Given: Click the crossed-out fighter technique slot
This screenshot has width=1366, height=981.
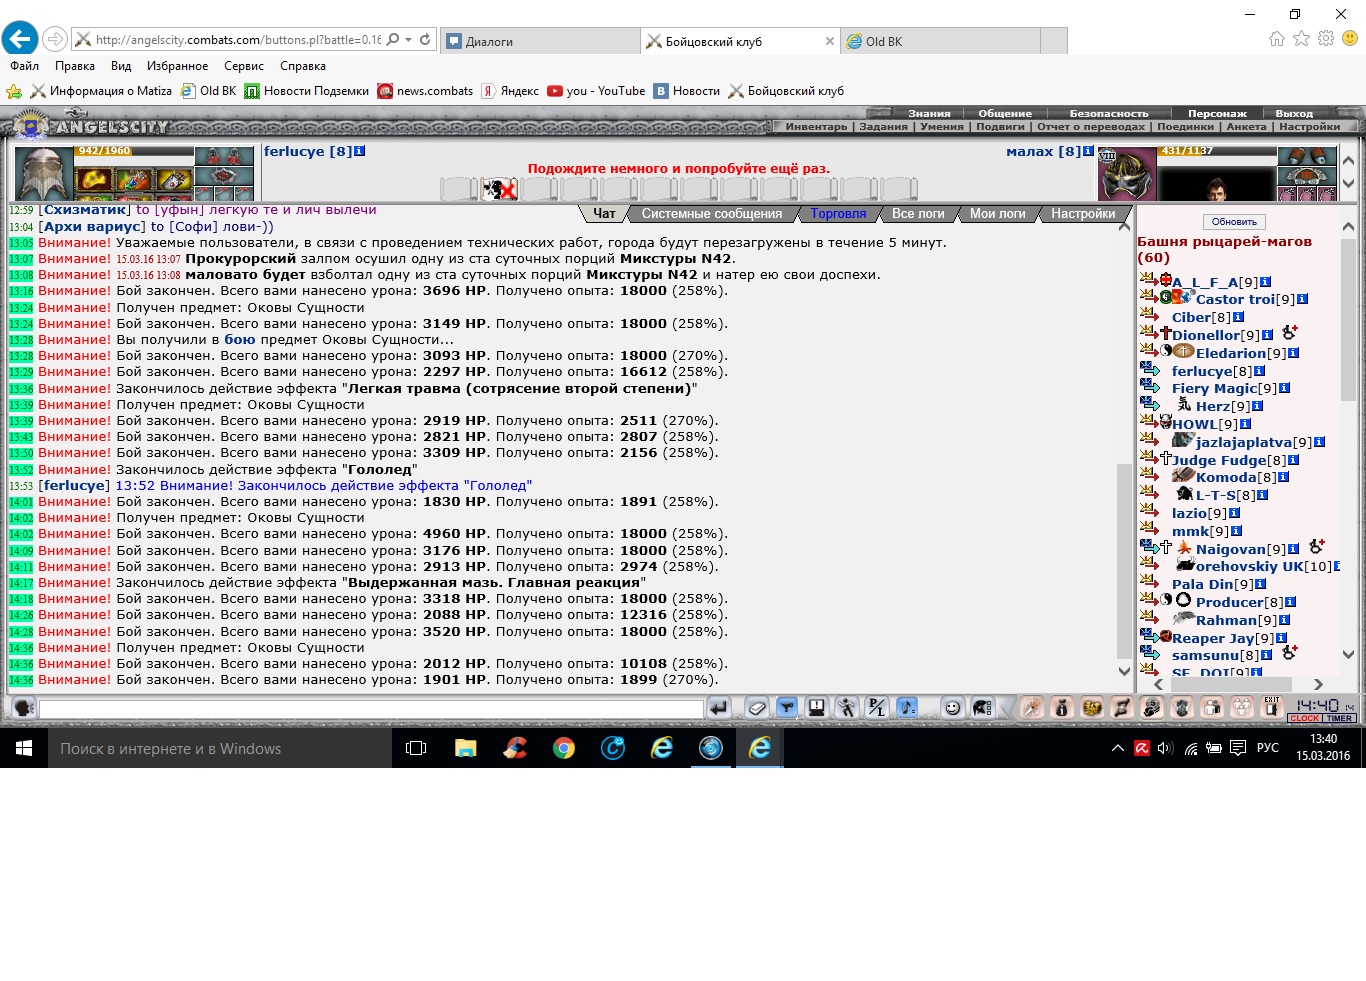Looking at the screenshot, I should click(499, 188).
